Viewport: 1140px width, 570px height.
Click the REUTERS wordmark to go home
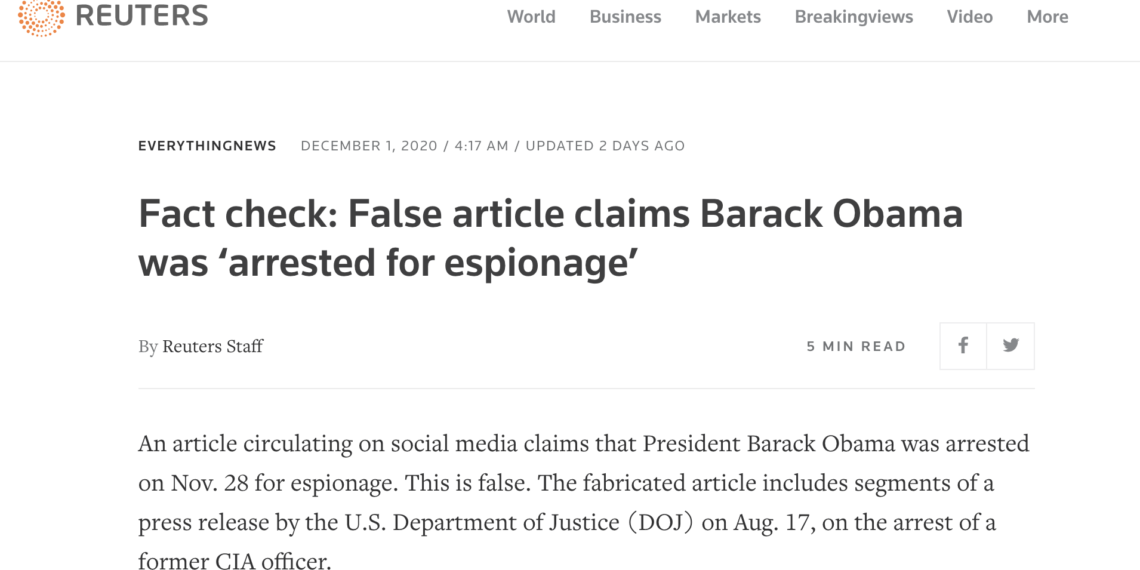coord(142,16)
